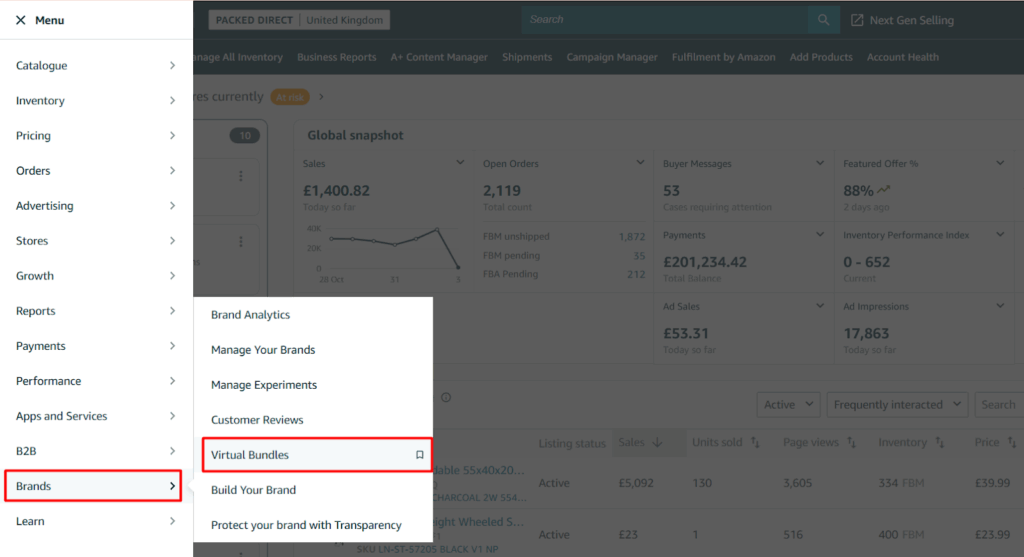Open the Campaign Manager link

click(x=612, y=57)
